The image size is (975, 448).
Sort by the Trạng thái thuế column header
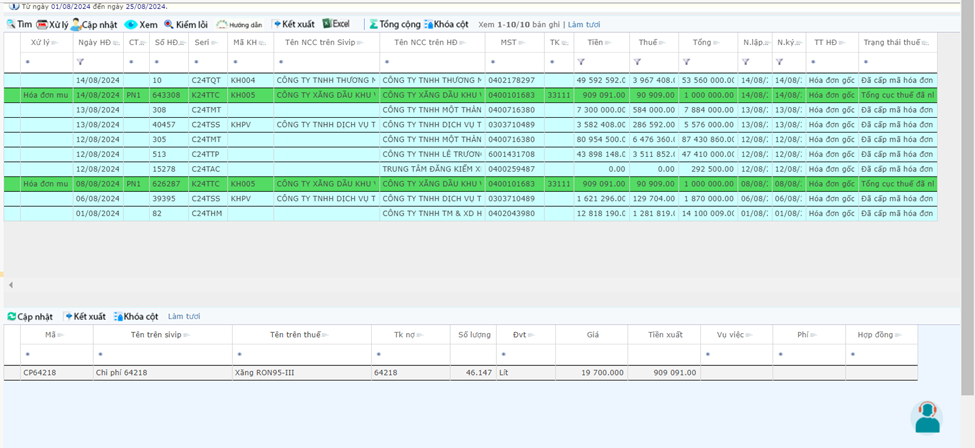(x=894, y=43)
